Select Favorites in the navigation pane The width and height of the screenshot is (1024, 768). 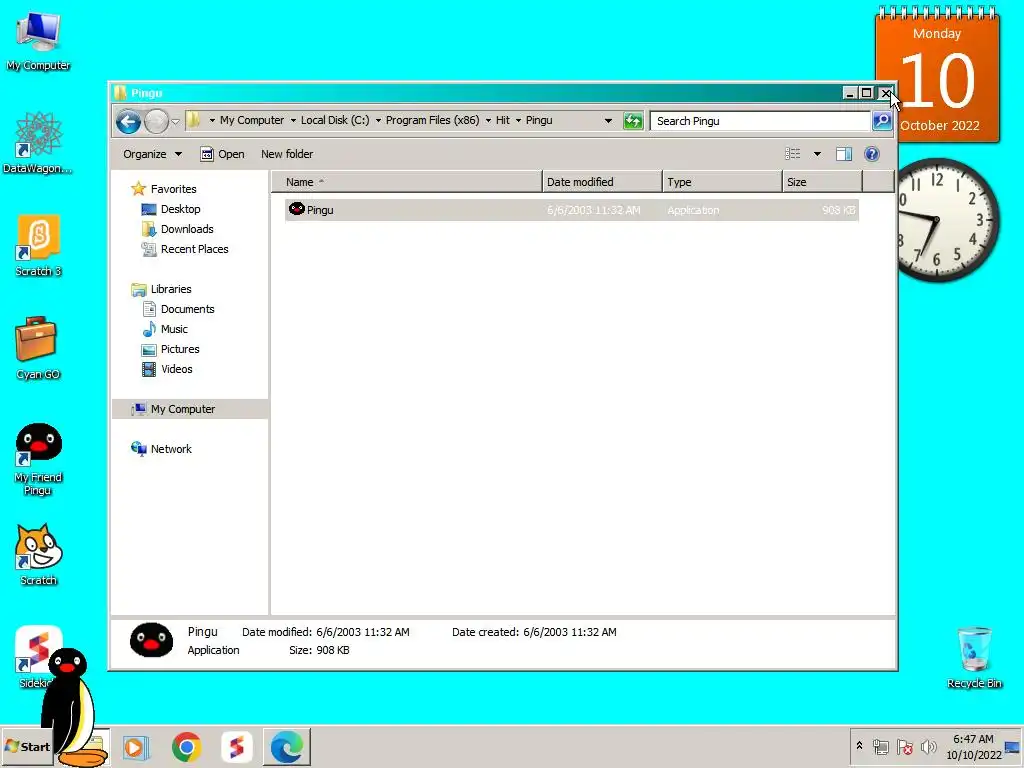coord(165,189)
